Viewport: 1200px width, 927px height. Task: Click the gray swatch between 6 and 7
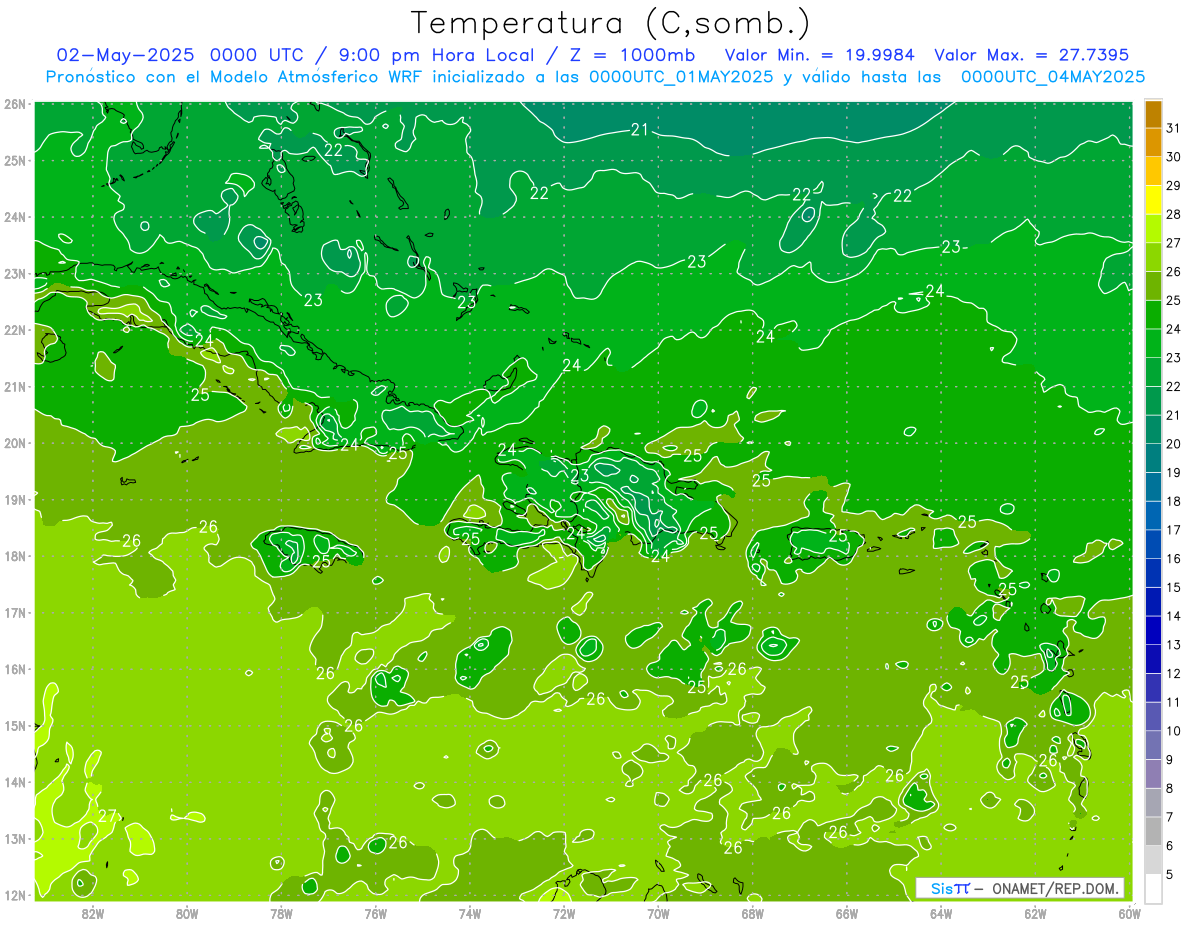point(1153,832)
